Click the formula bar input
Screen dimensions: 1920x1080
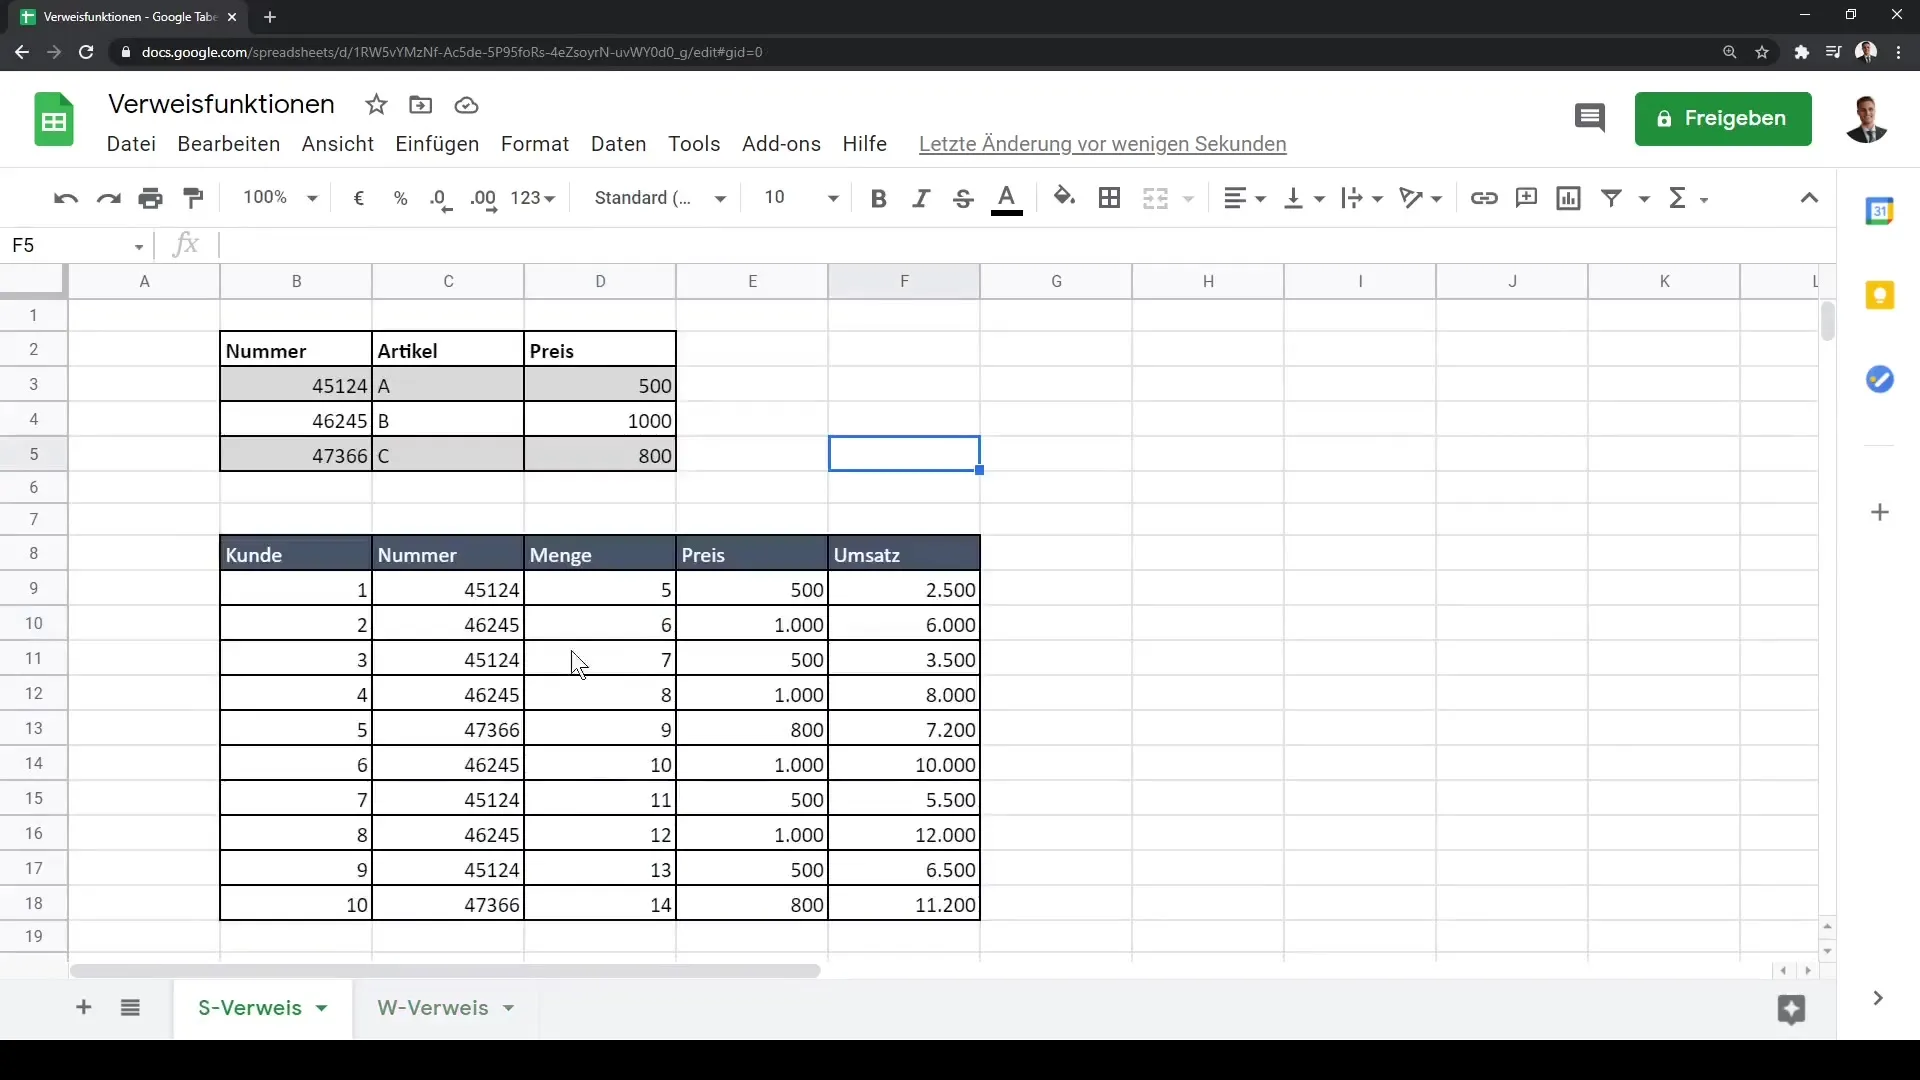(x=1025, y=245)
